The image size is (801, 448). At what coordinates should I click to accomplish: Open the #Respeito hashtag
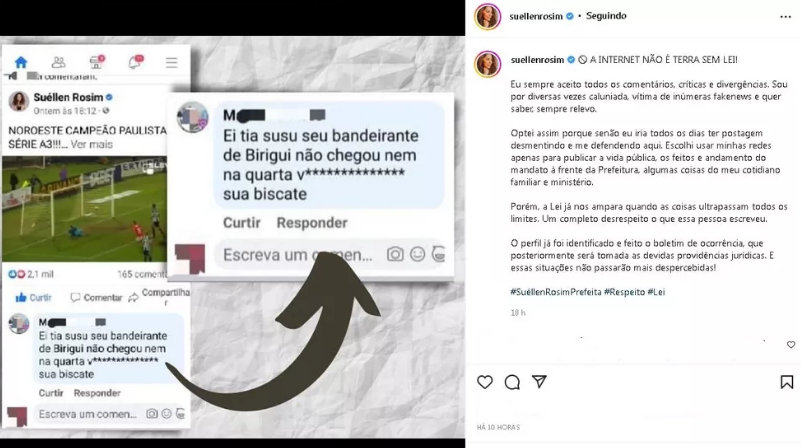coord(624,292)
